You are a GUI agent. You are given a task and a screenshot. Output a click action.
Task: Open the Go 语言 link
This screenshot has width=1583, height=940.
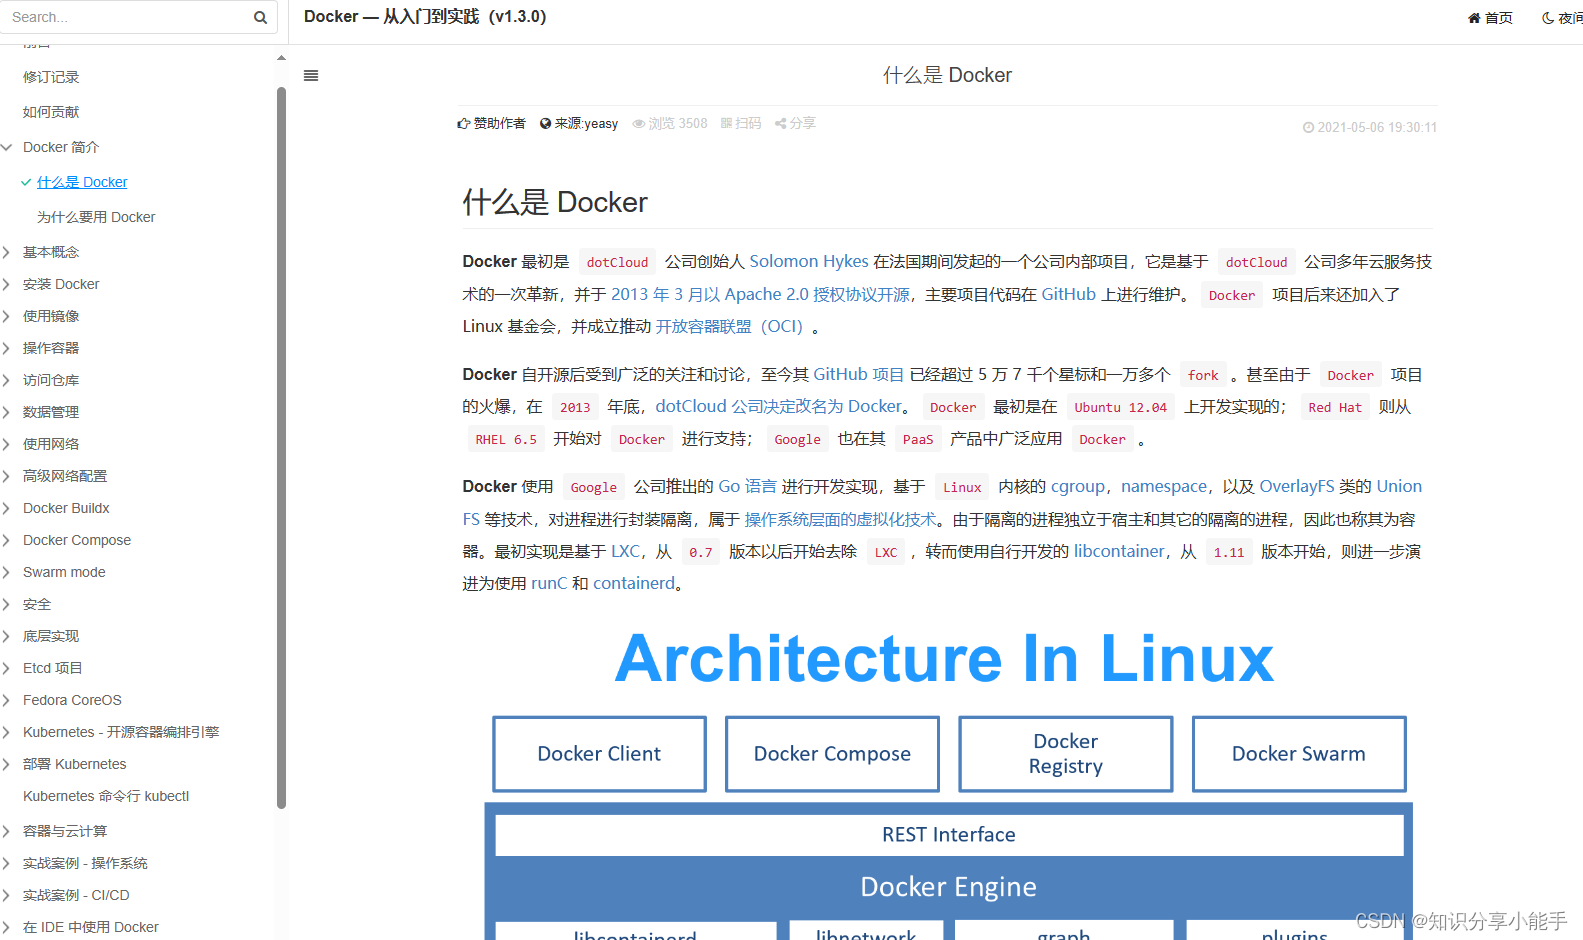tap(748, 486)
